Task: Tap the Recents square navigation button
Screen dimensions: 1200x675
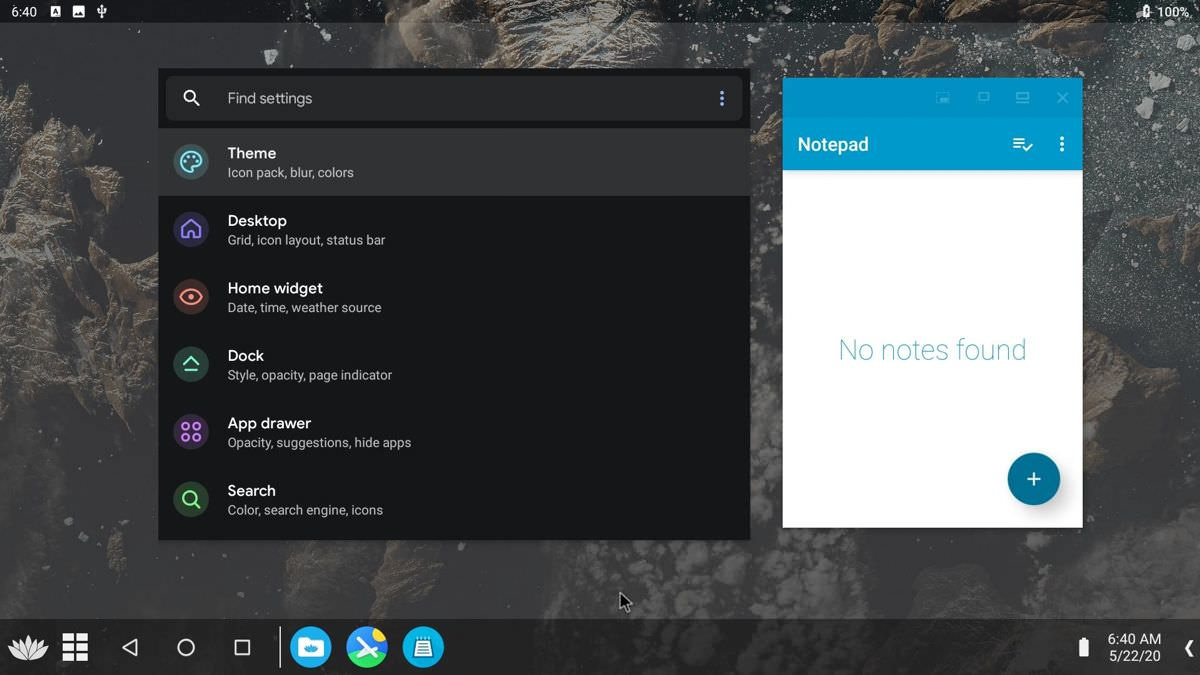Action: point(242,647)
